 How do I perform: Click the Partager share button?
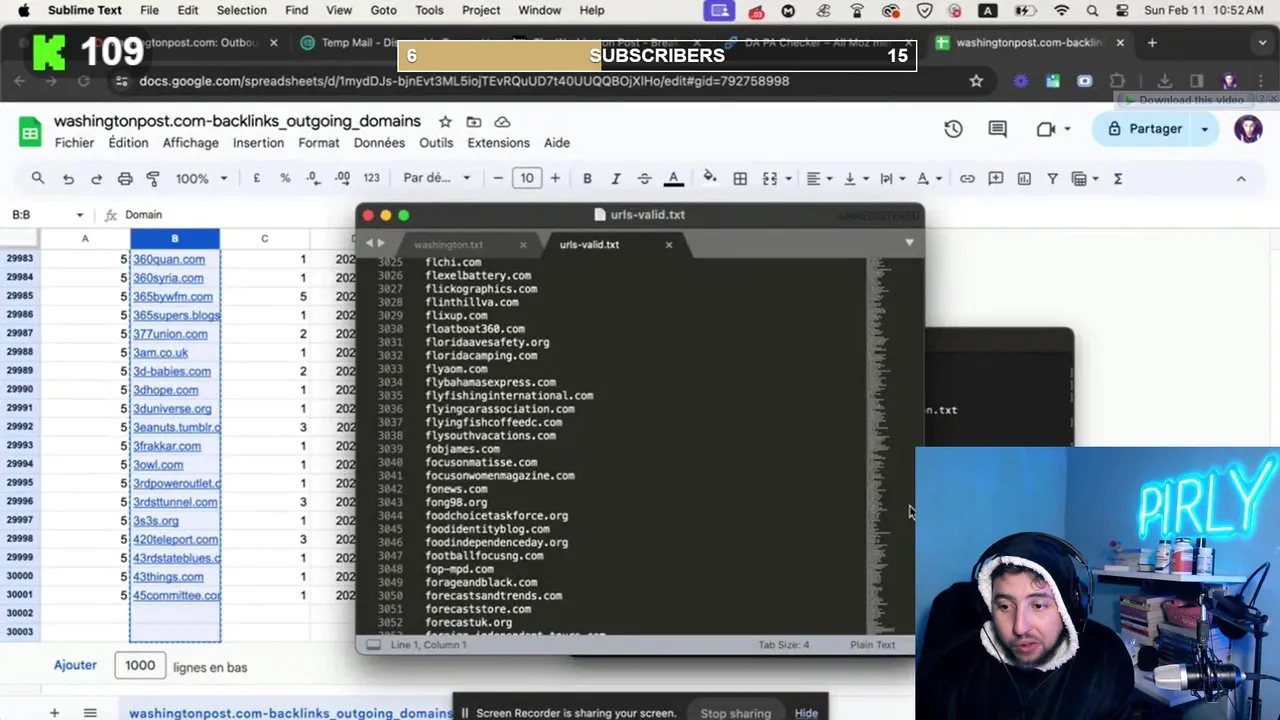pyautogui.click(x=1145, y=129)
